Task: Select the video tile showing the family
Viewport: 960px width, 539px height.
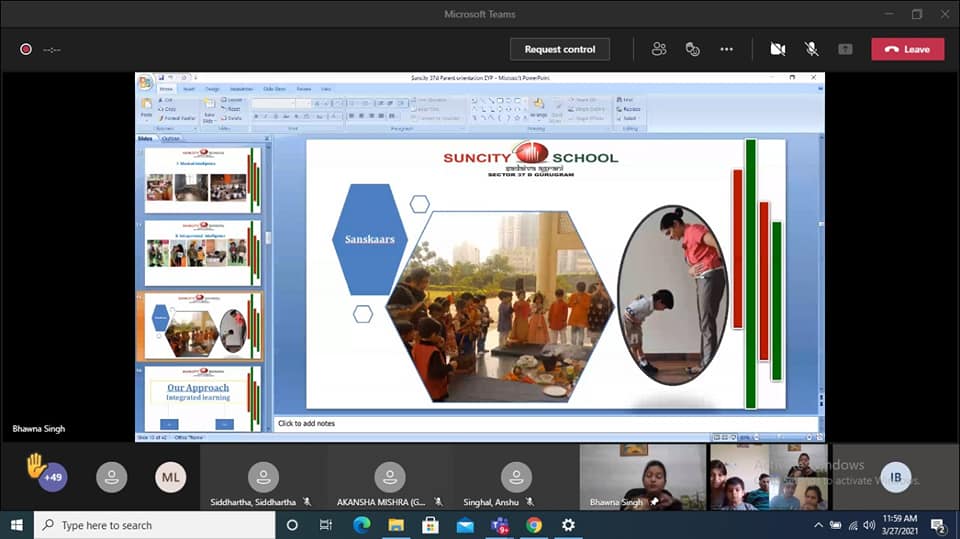Action: pyautogui.click(x=769, y=478)
